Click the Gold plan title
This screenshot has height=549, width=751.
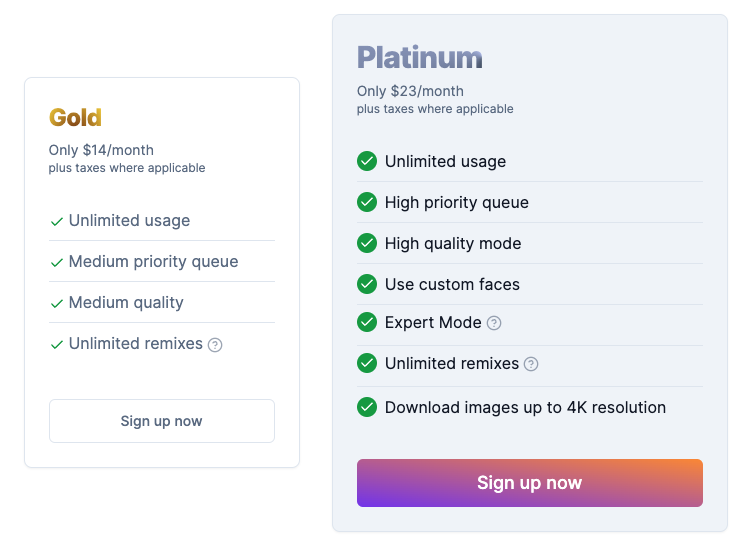[75, 117]
